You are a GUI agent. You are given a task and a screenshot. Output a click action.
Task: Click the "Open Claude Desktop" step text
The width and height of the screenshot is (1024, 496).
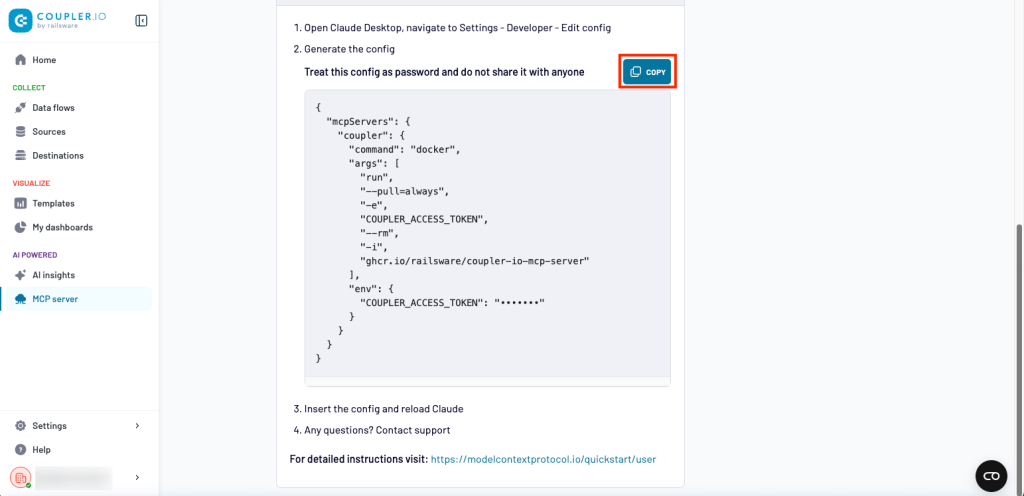pyautogui.click(x=458, y=28)
